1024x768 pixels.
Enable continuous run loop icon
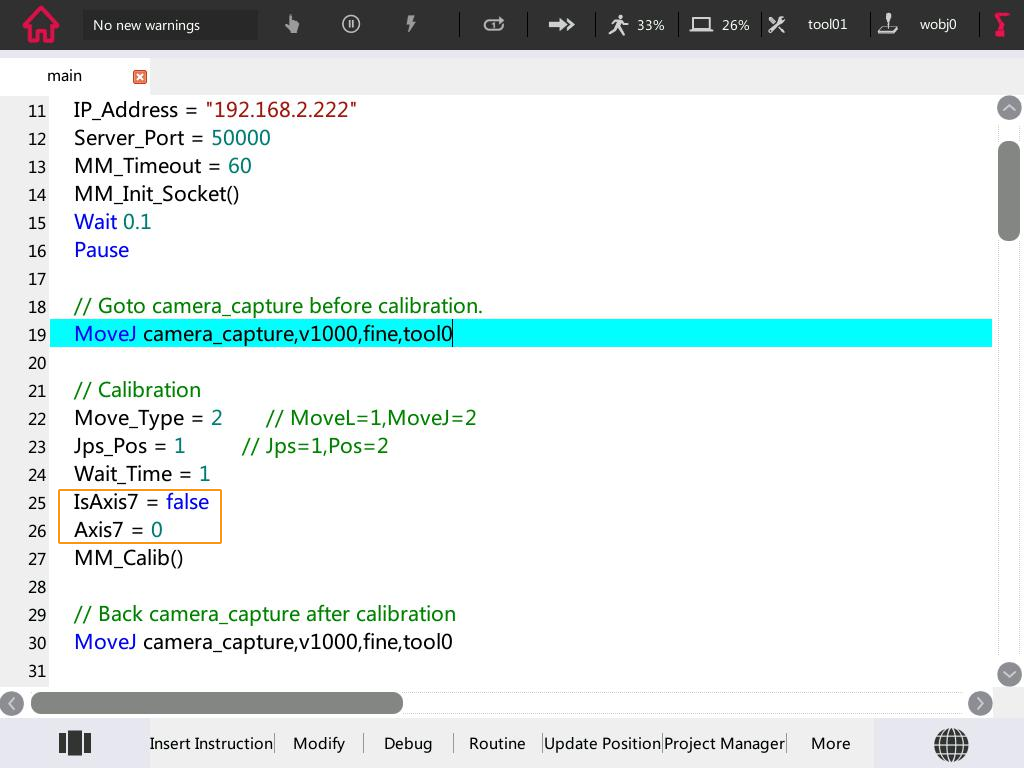493,24
